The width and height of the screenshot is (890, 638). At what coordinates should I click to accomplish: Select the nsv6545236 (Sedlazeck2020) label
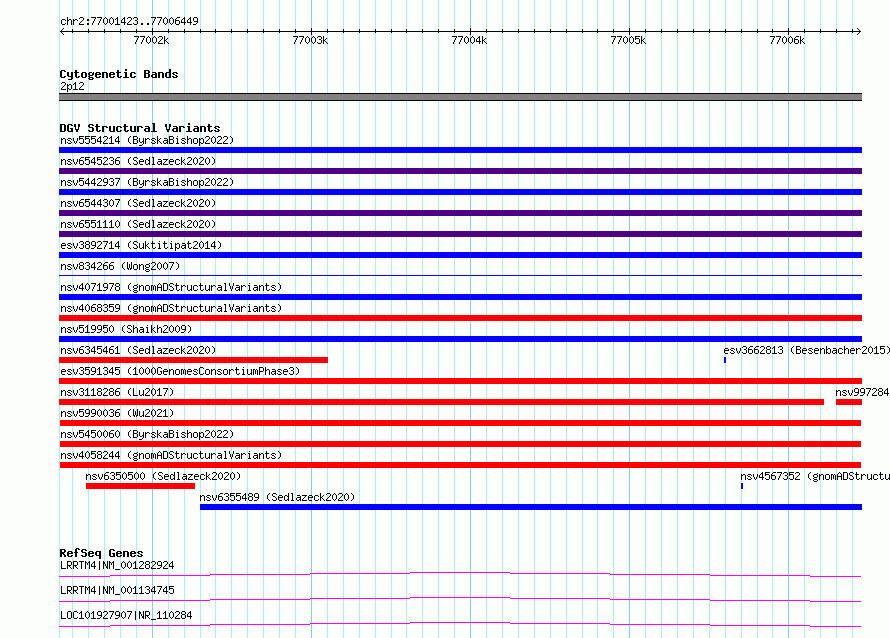[138, 161]
